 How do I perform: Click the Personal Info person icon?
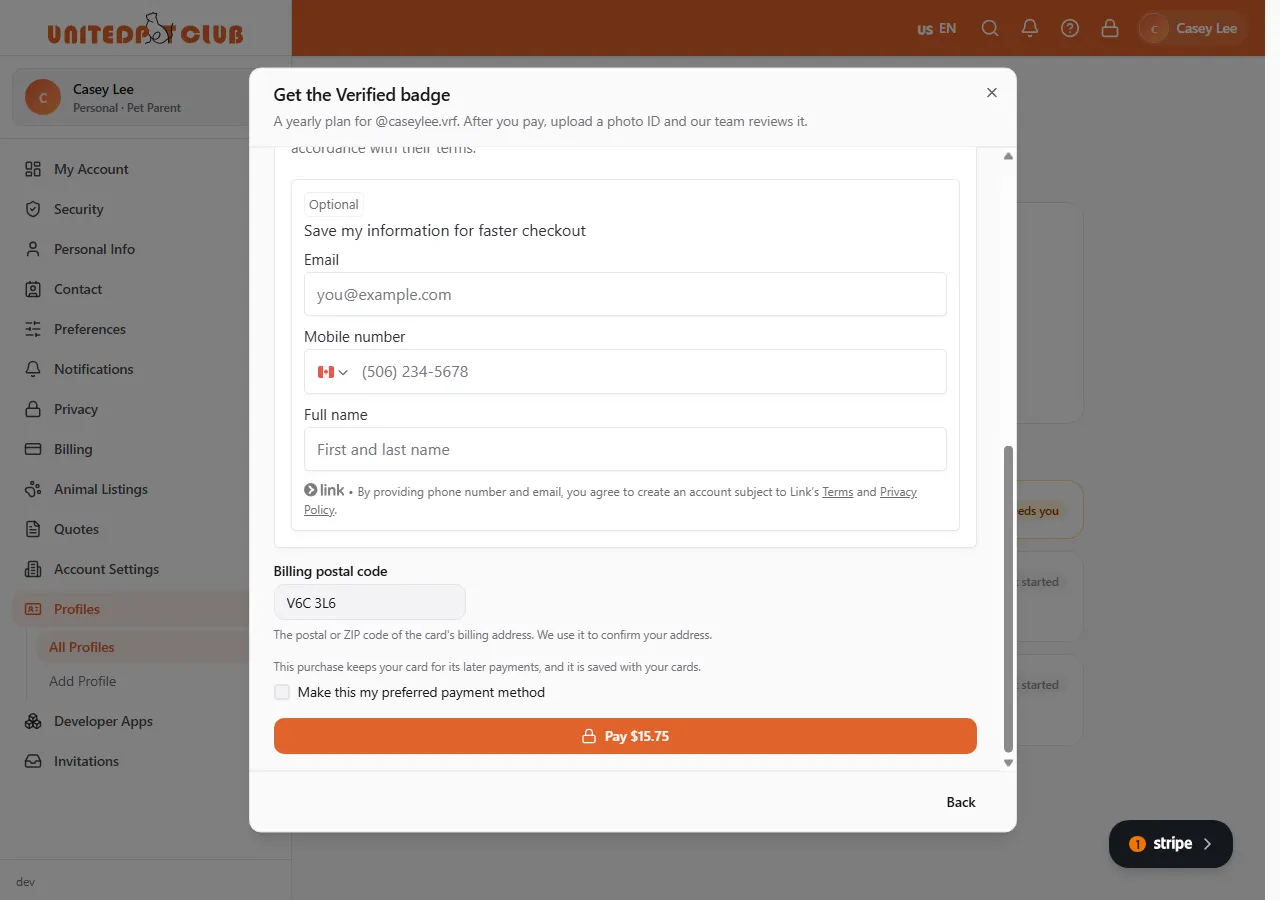[x=33, y=249]
